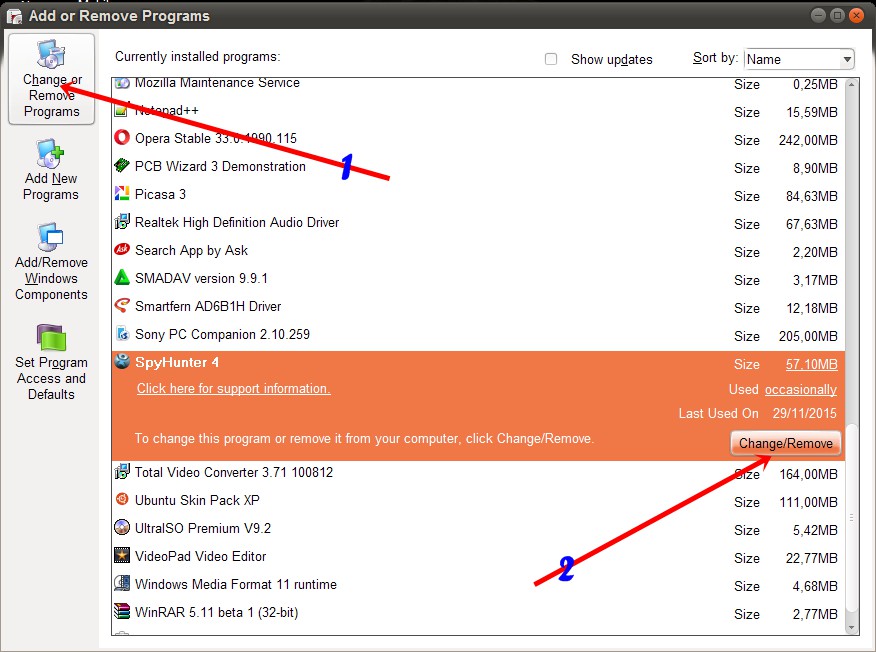
Task: Click the Realtek High Definition Audio Driver icon
Action: click(122, 221)
